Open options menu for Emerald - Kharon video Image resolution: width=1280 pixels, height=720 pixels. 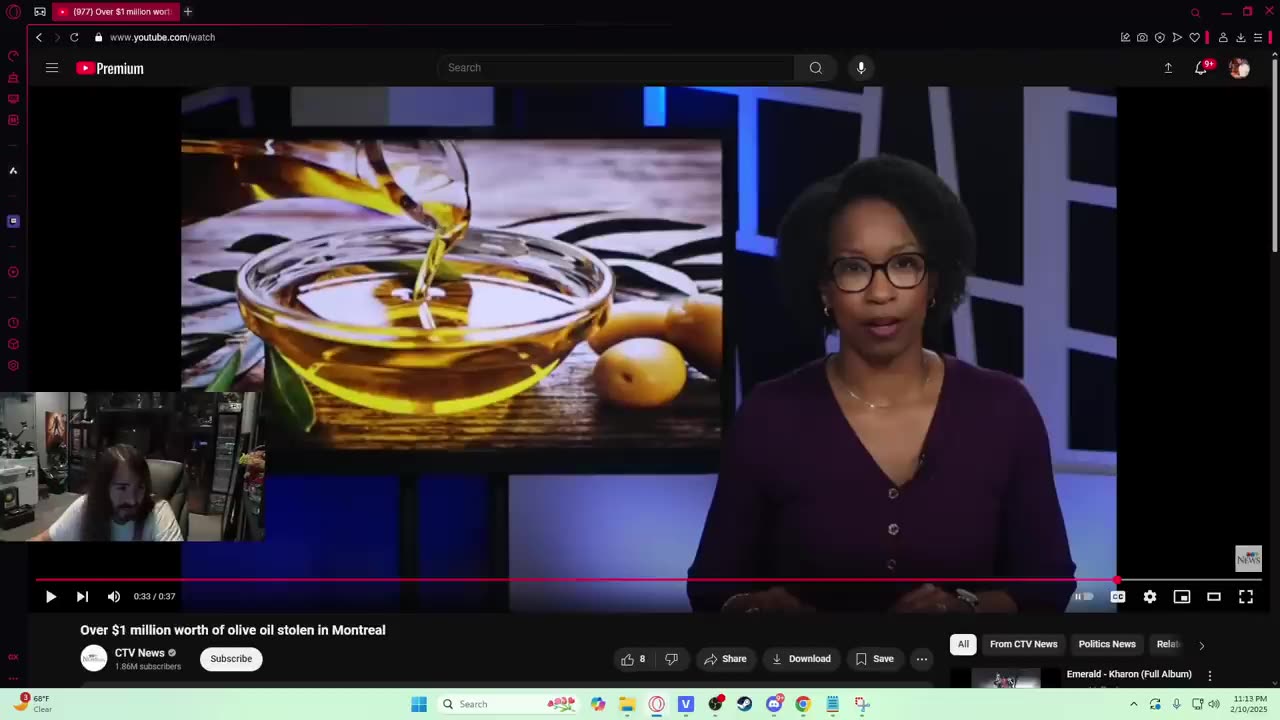point(1210,676)
